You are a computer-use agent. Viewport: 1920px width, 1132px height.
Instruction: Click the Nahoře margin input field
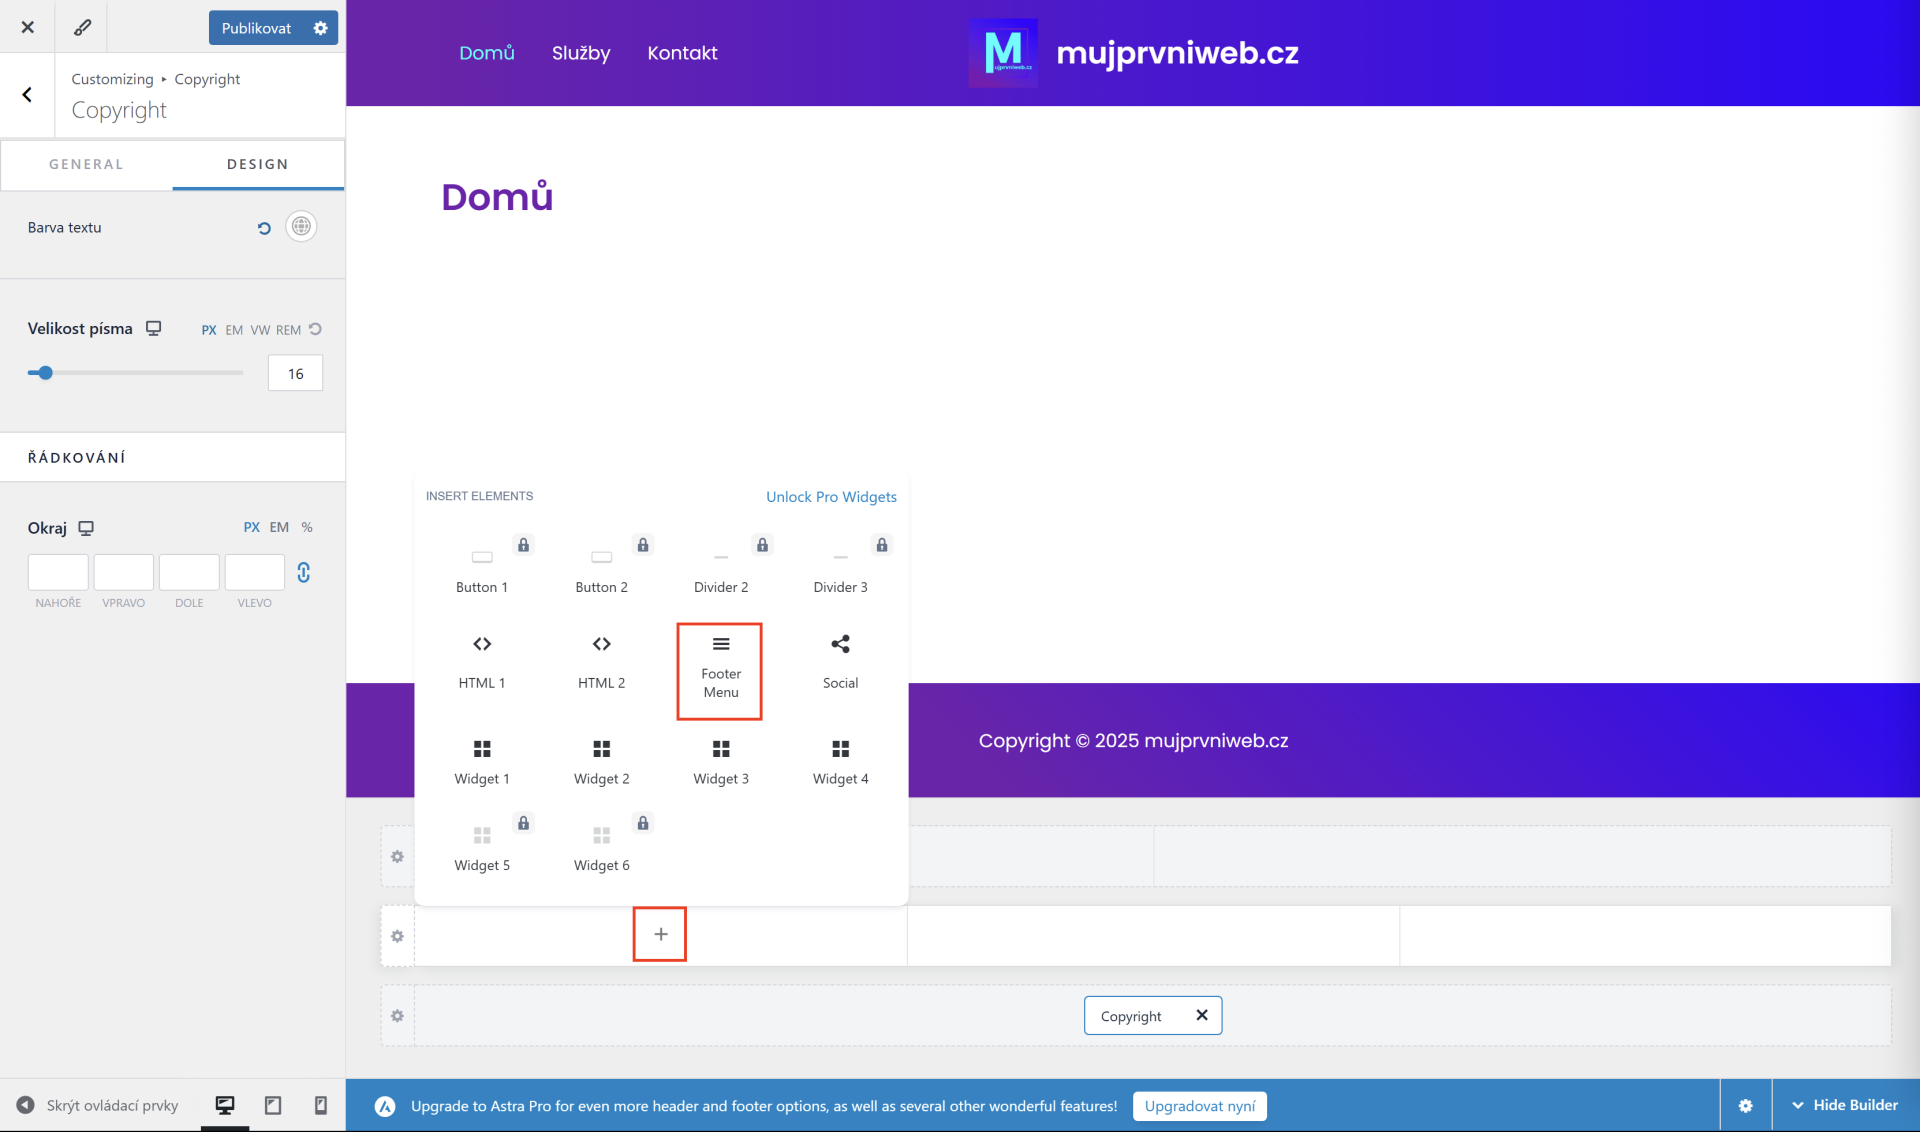click(58, 572)
